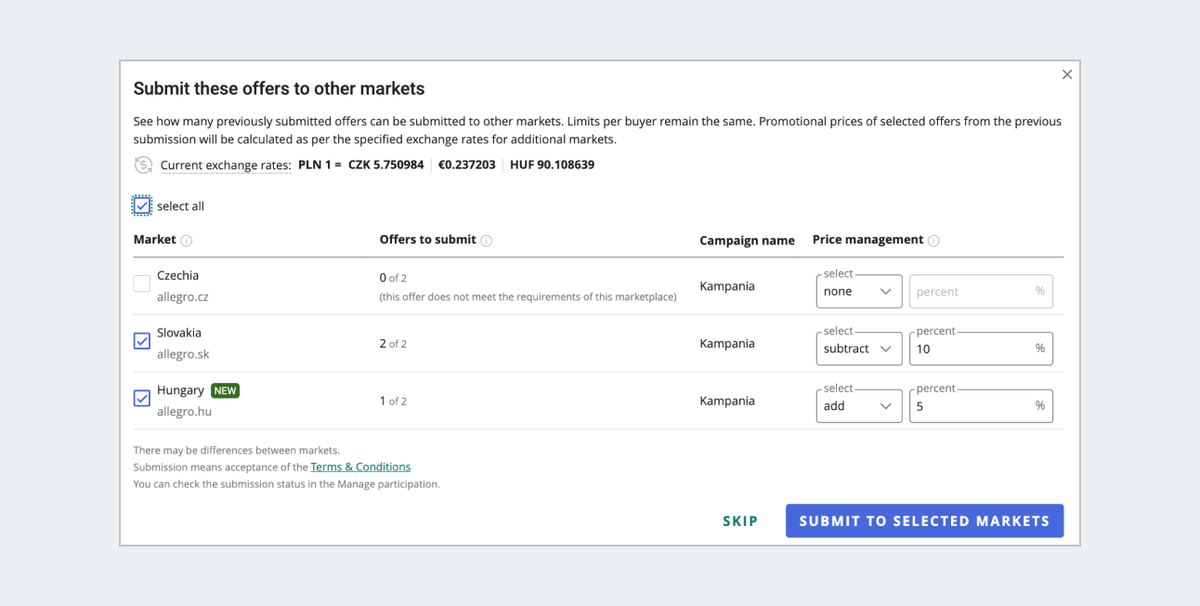
Task: Click the Terms & Conditions link
Action: [360, 467]
